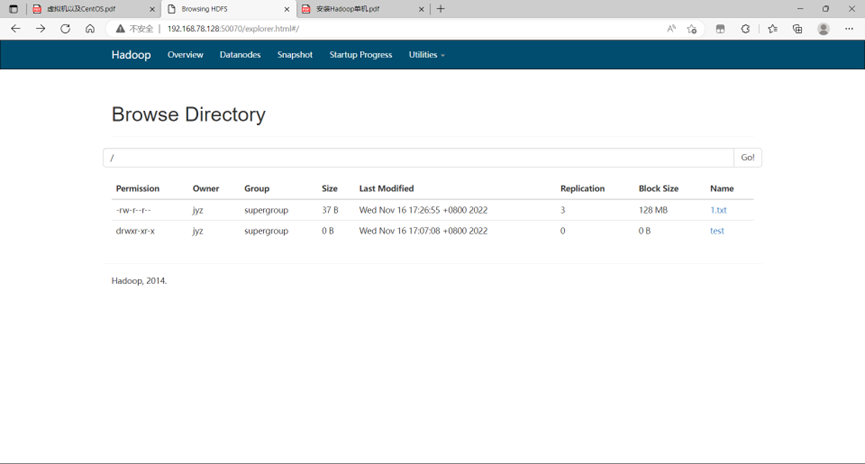Open the collections icon

pos(797,29)
